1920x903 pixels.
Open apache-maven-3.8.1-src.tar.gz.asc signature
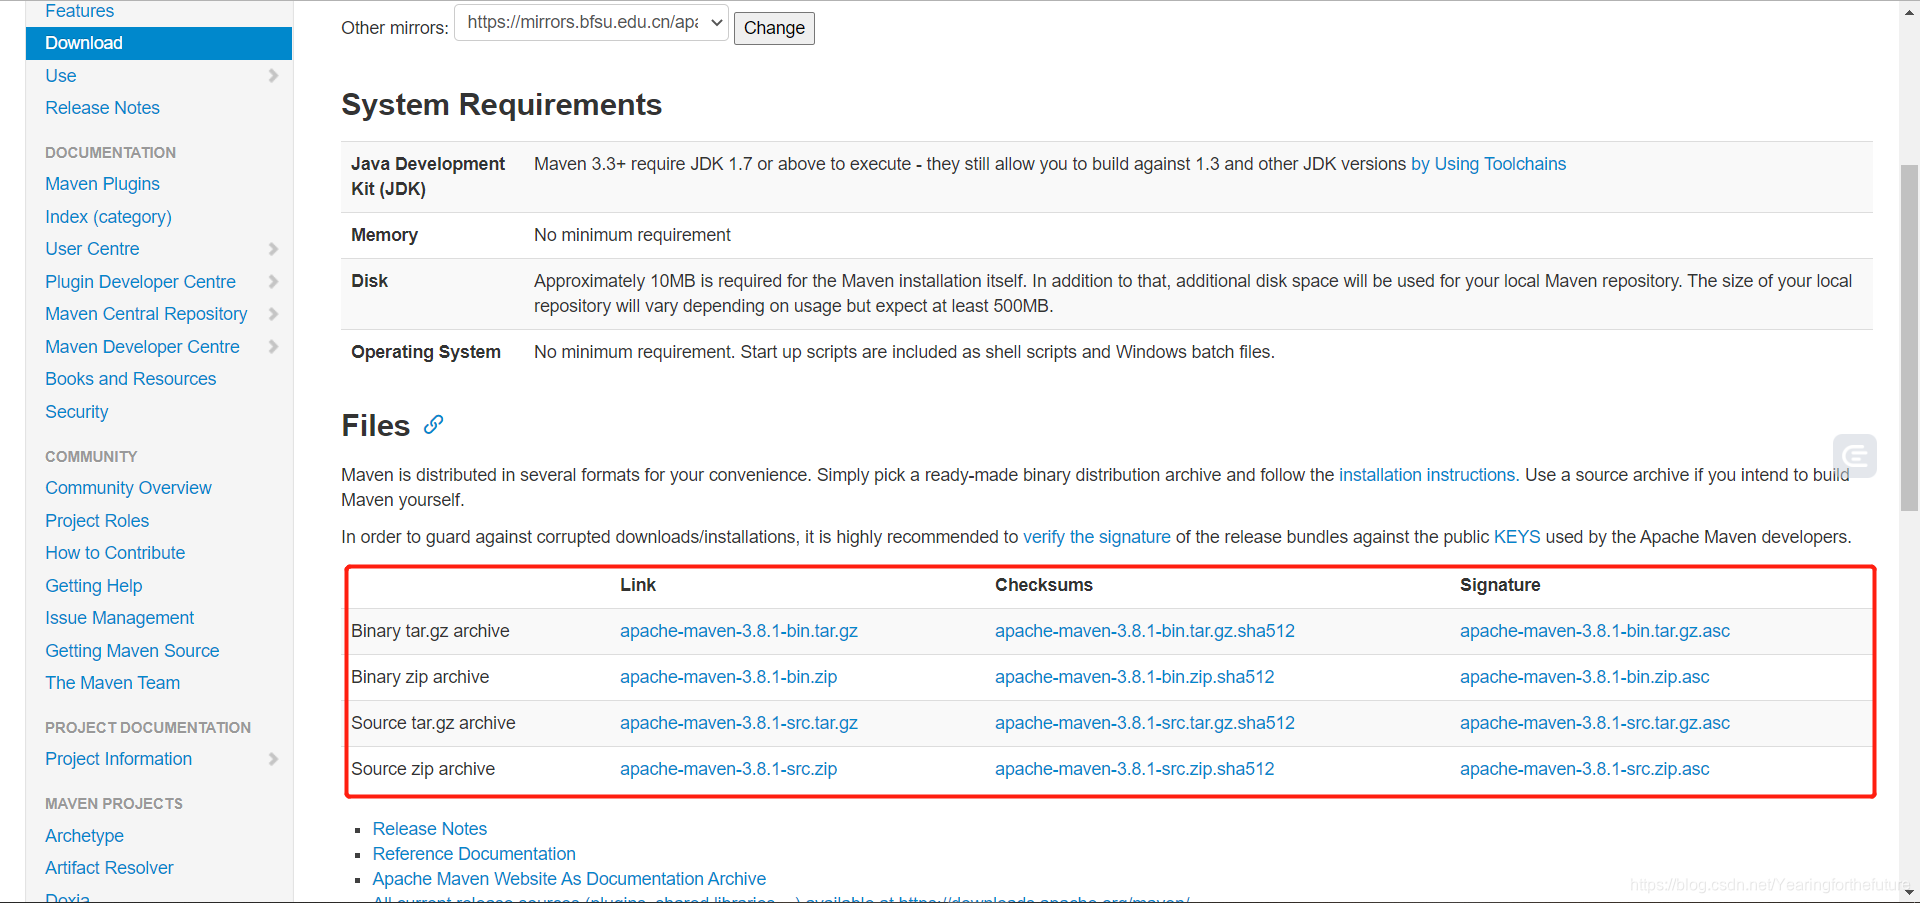pos(1594,723)
